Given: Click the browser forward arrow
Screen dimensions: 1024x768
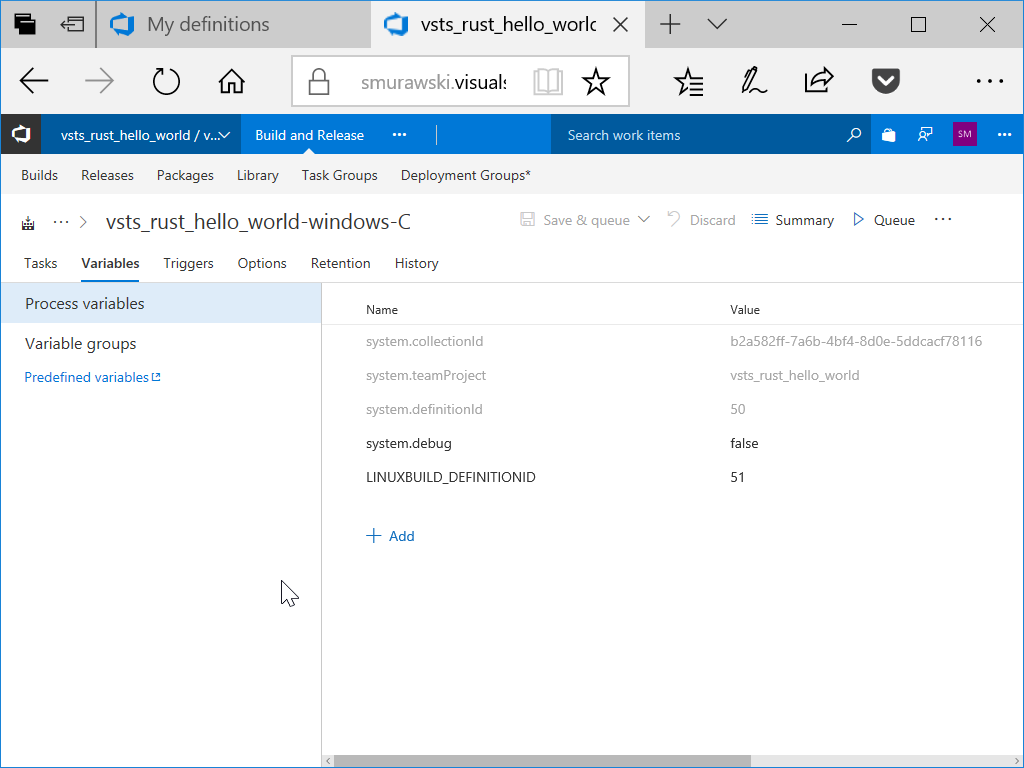Looking at the screenshot, I should point(99,81).
